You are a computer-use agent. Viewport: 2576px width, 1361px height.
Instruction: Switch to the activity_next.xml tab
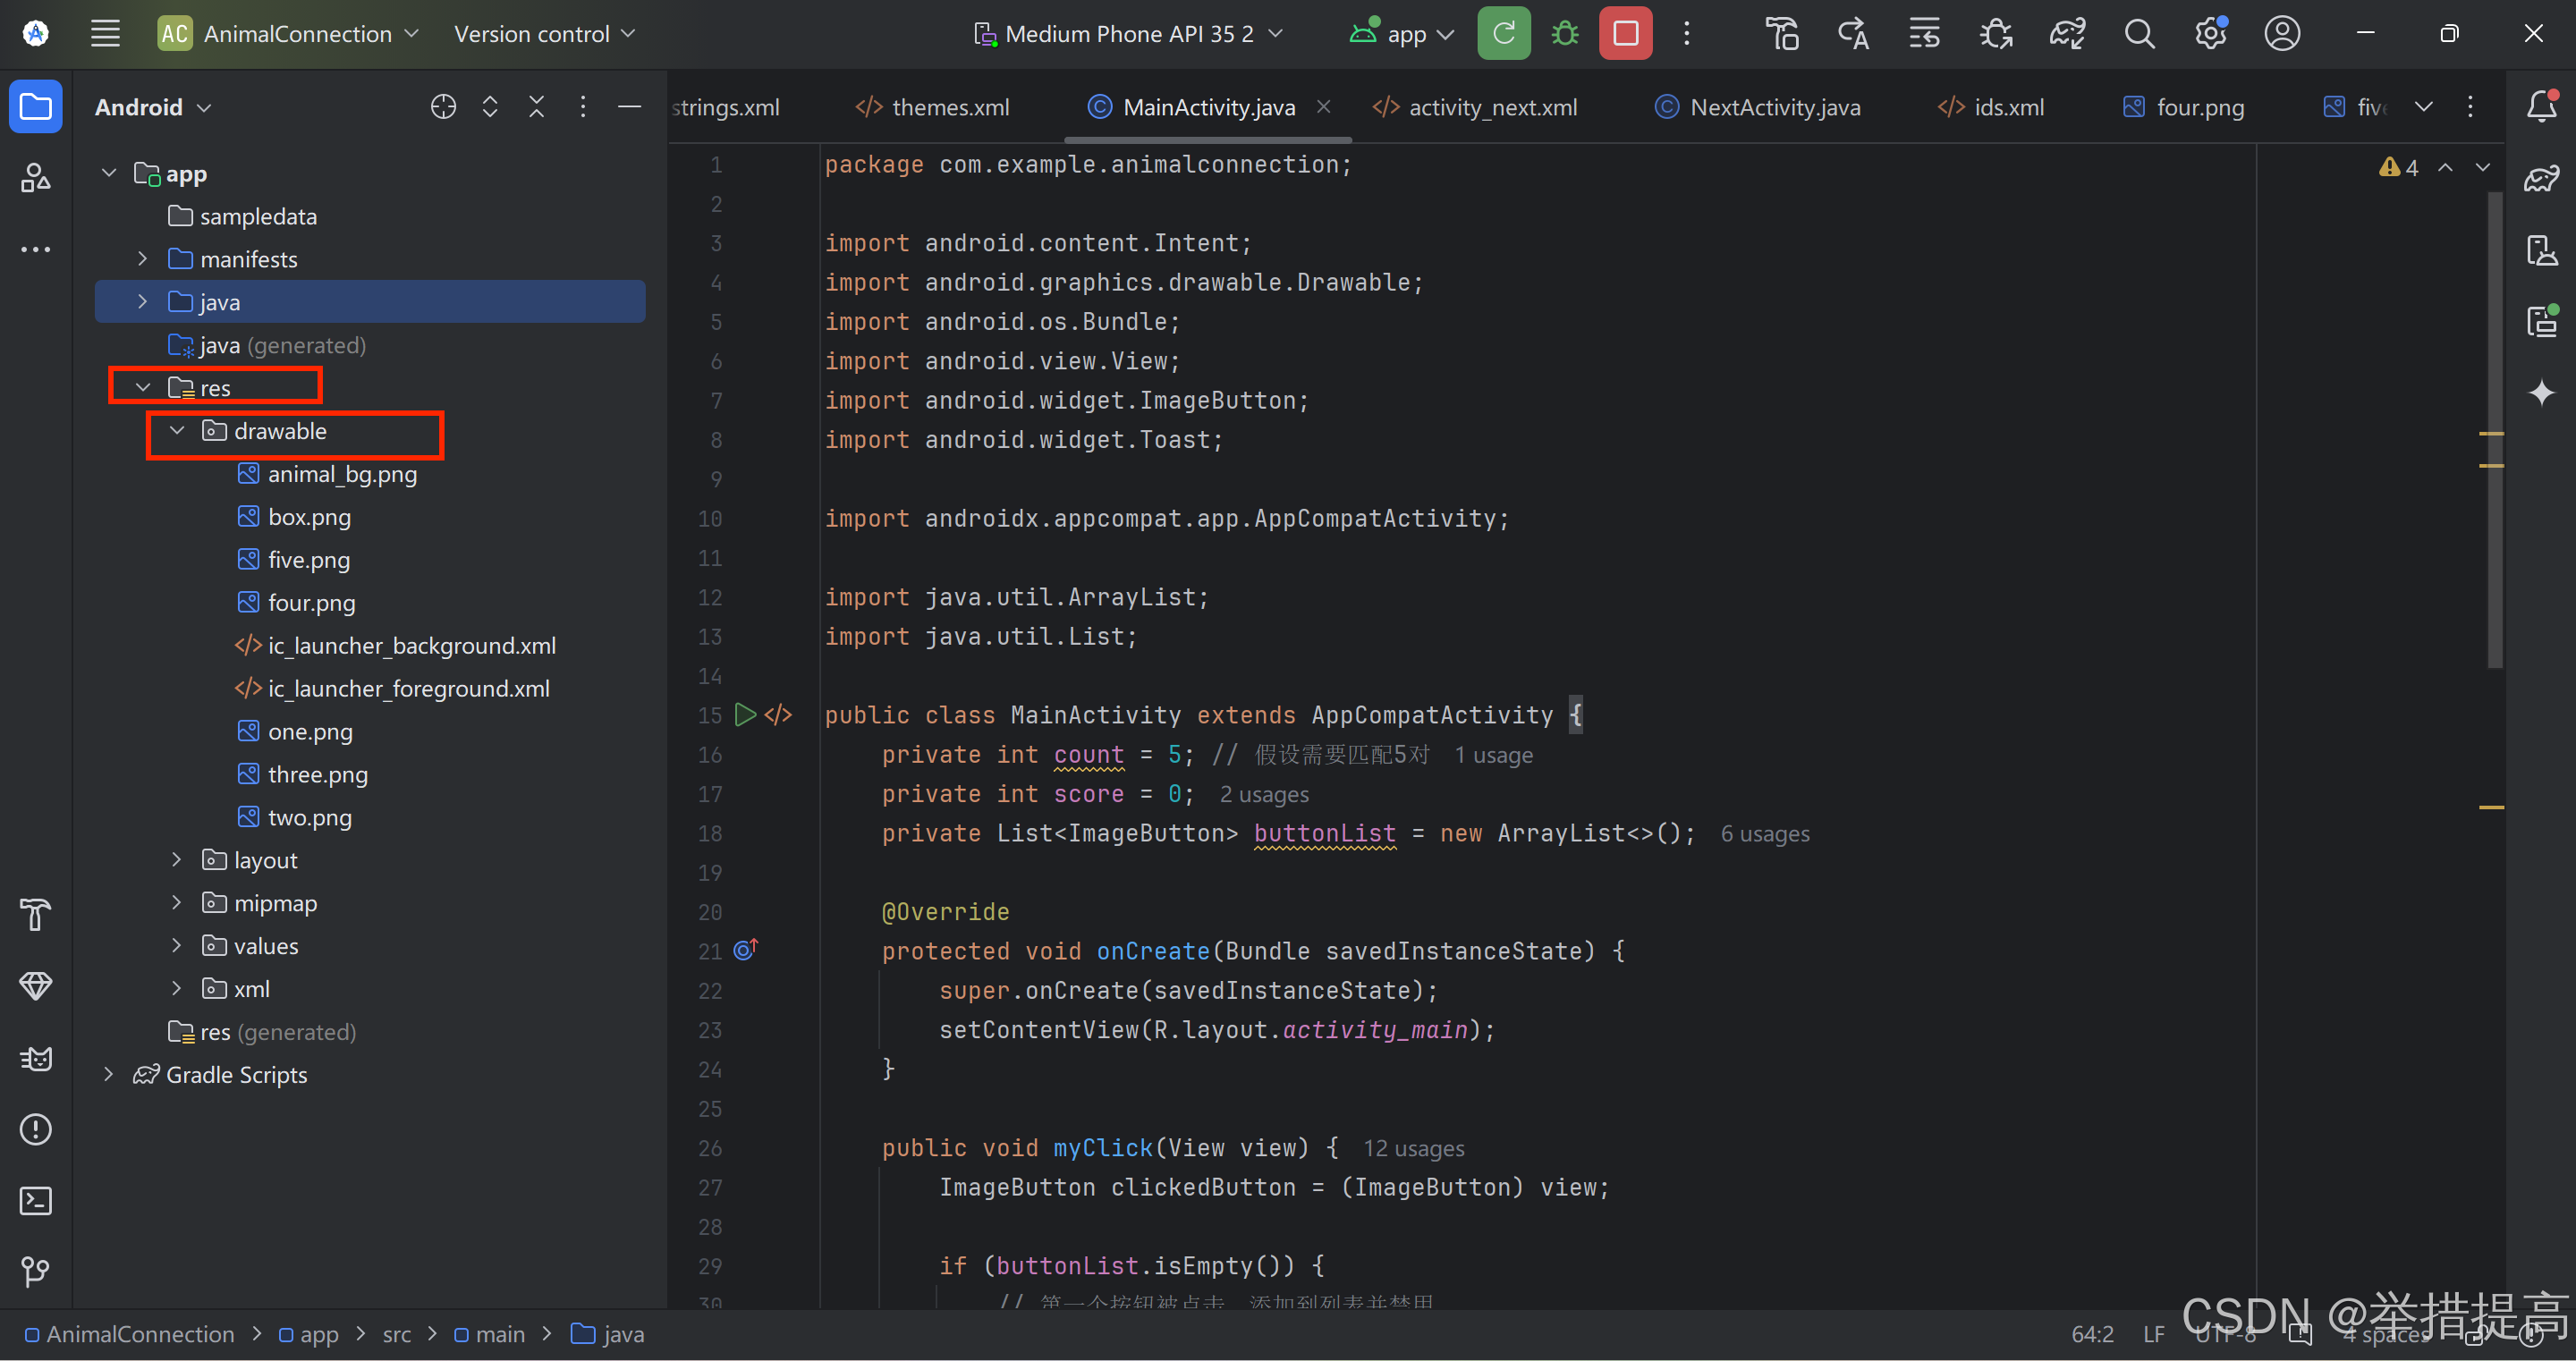click(1491, 107)
